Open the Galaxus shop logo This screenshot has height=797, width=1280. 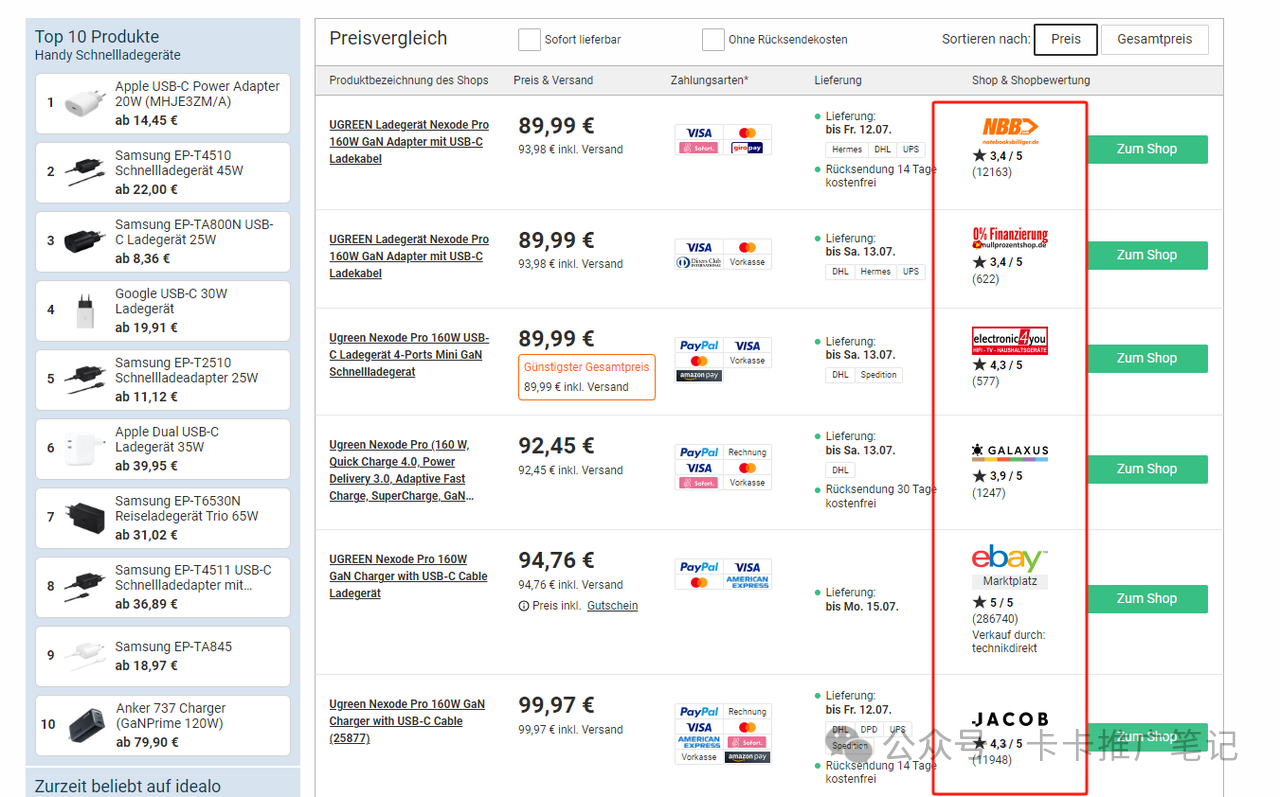[x=1010, y=452]
